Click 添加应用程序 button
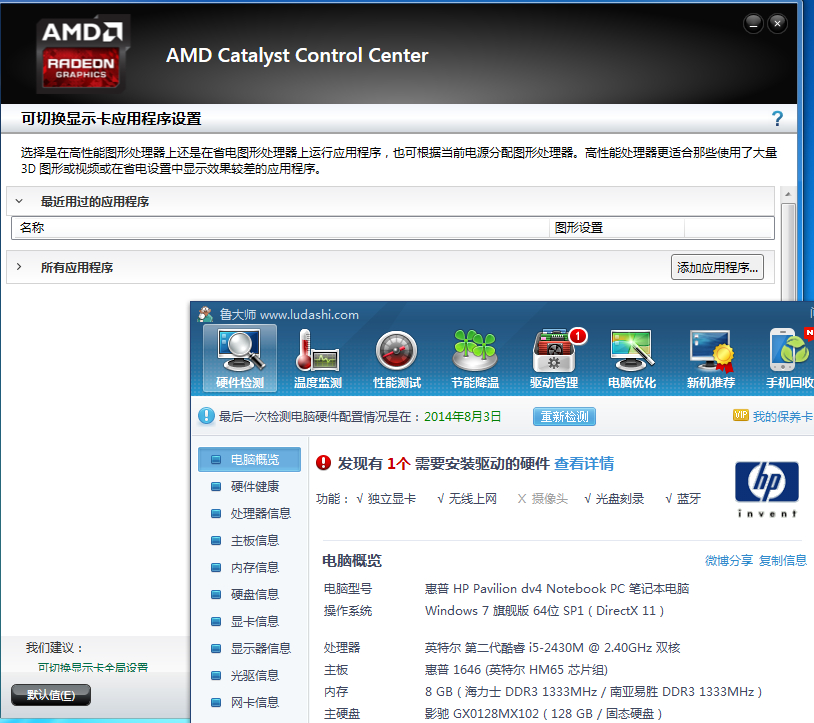Screen dimensions: 814x723 pyautogui.click(x=717, y=267)
